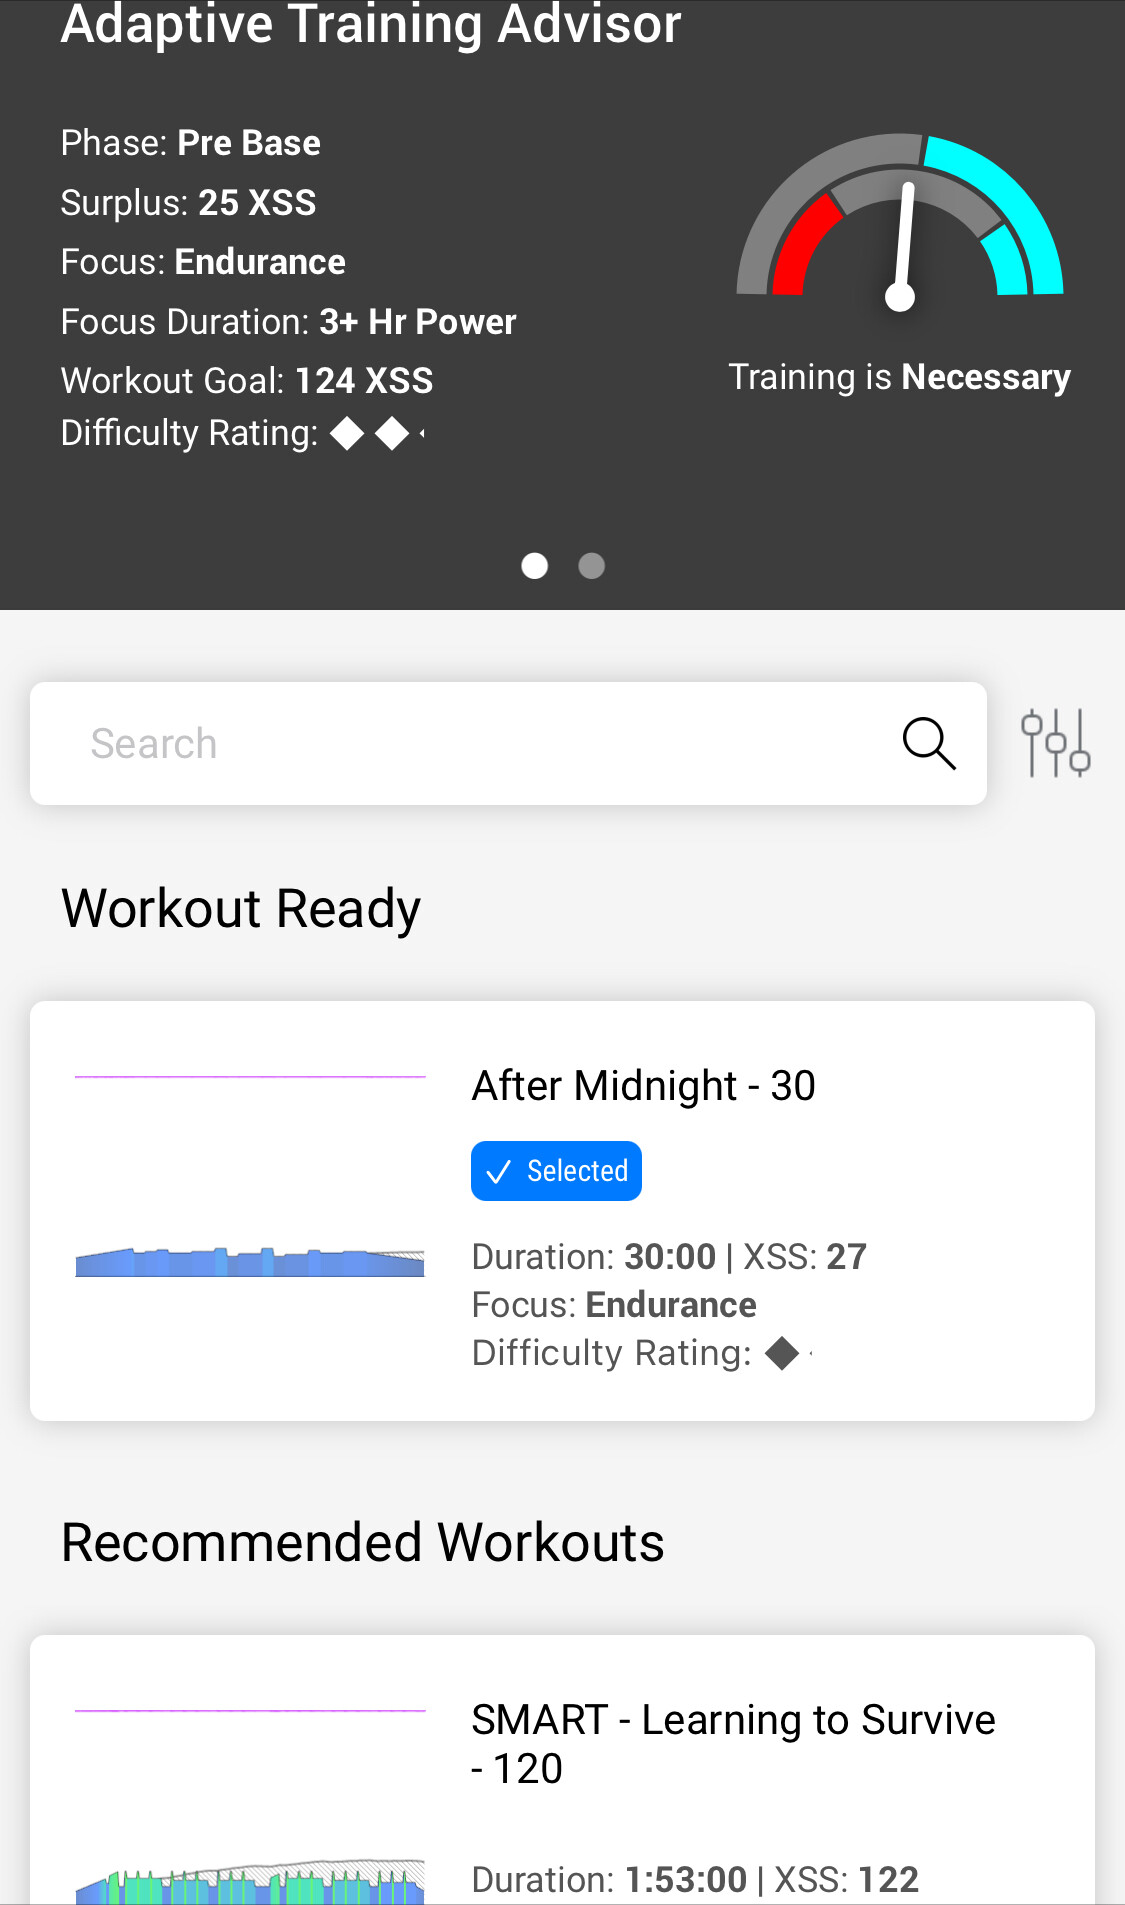The height and width of the screenshot is (1905, 1125).
Task: Open workout filter sliders icon
Action: pos(1055,743)
